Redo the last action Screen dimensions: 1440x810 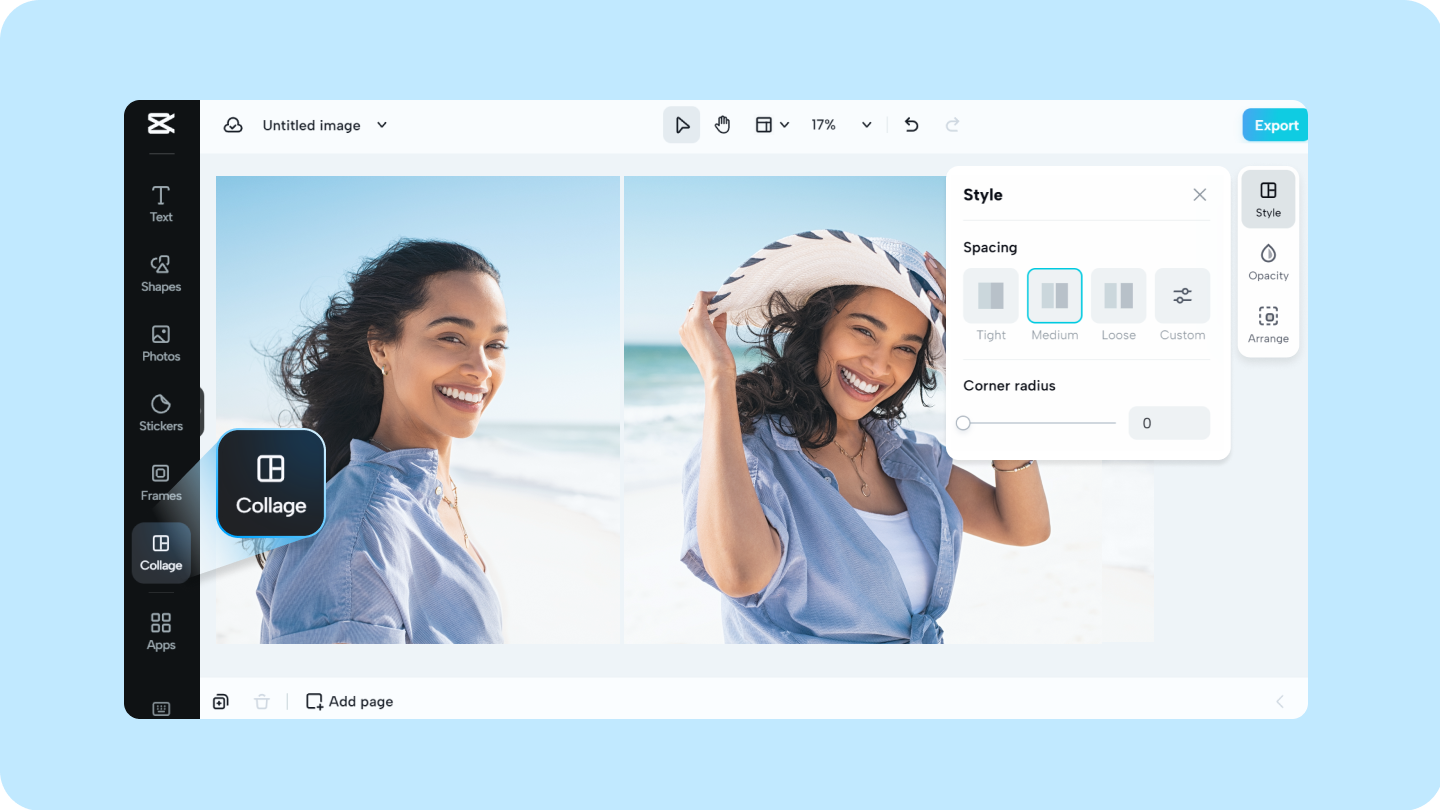click(x=952, y=125)
